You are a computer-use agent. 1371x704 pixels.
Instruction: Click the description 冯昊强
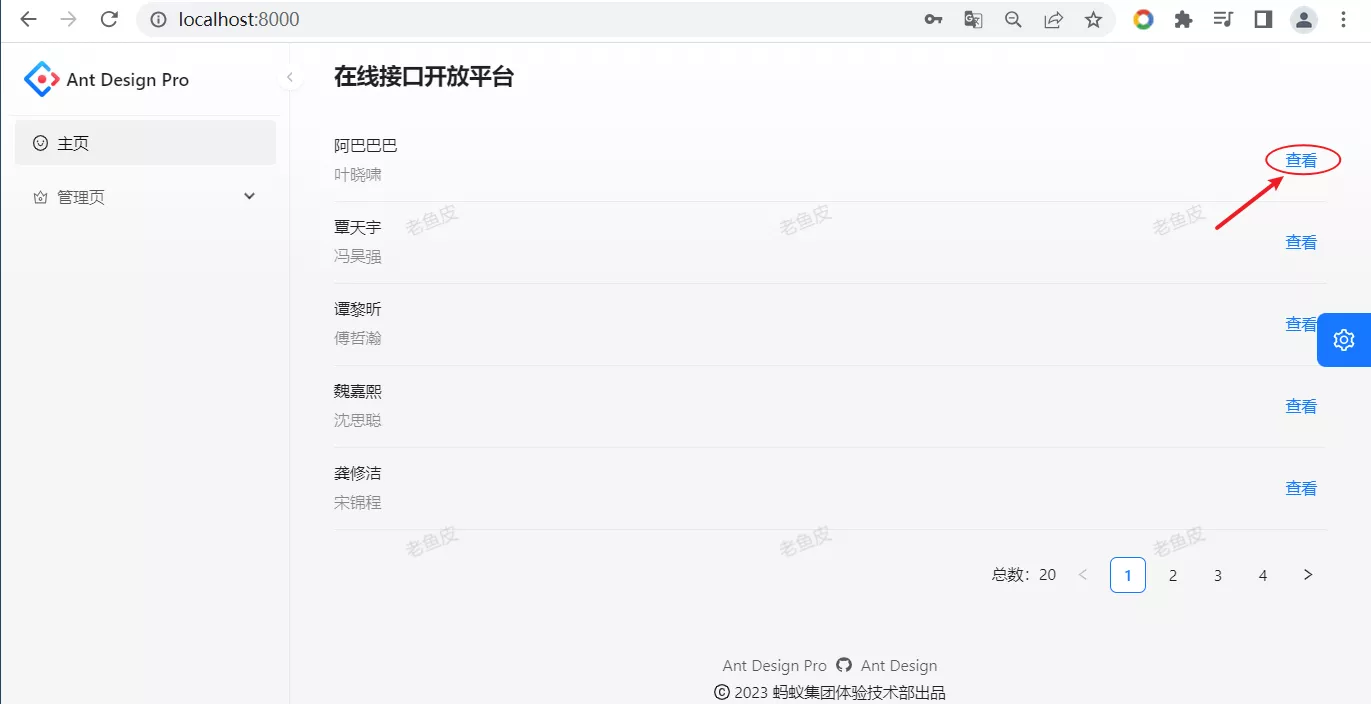coord(358,256)
